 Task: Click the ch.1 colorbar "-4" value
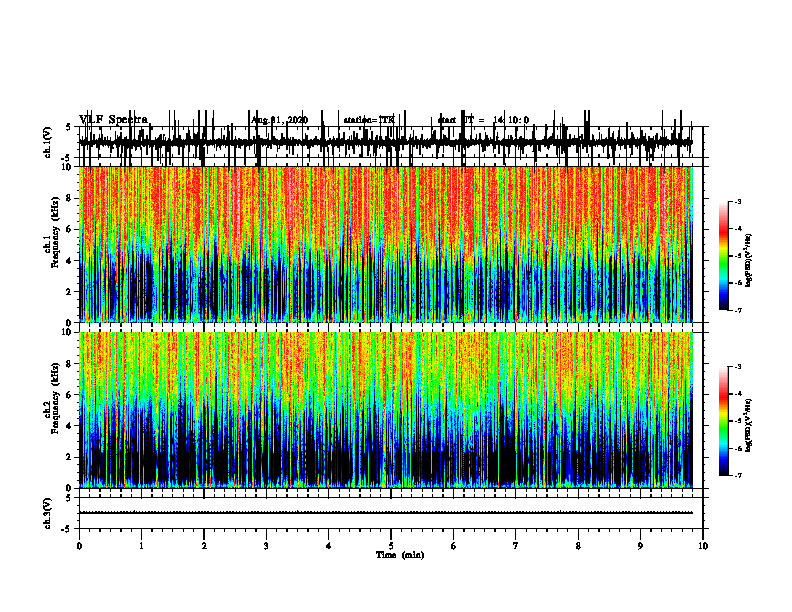click(x=738, y=229)
